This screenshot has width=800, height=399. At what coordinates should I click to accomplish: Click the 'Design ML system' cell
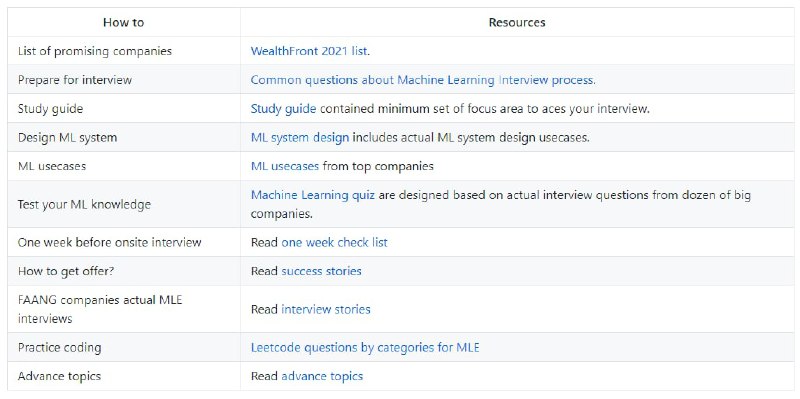[124, 138]
